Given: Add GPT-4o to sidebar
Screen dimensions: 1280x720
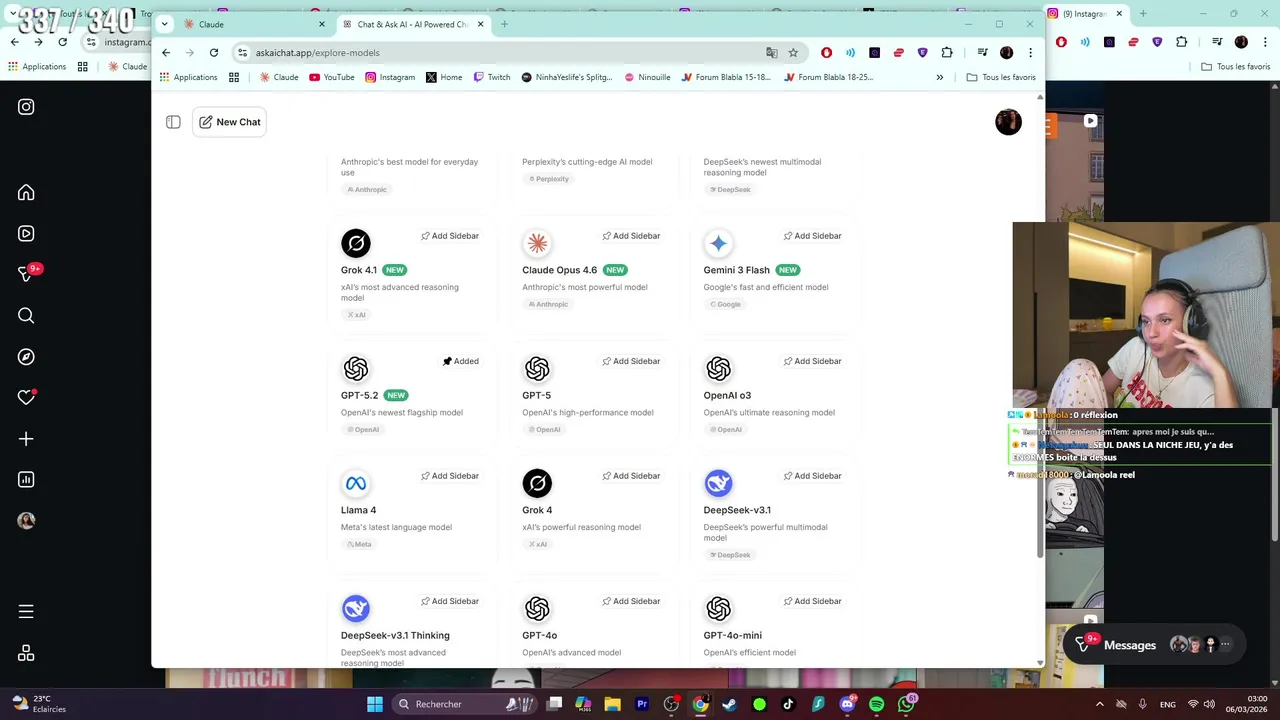Looking at the screenshot, I should (x=631, y=601).
